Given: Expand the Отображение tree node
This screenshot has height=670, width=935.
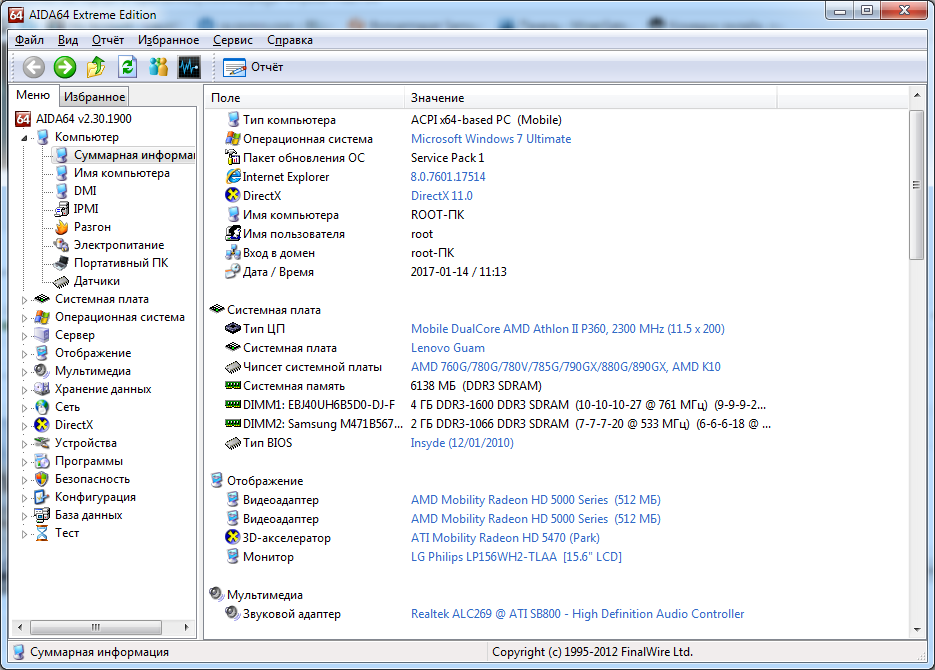Looking at the screenshot, I should (x=24, y=353).
